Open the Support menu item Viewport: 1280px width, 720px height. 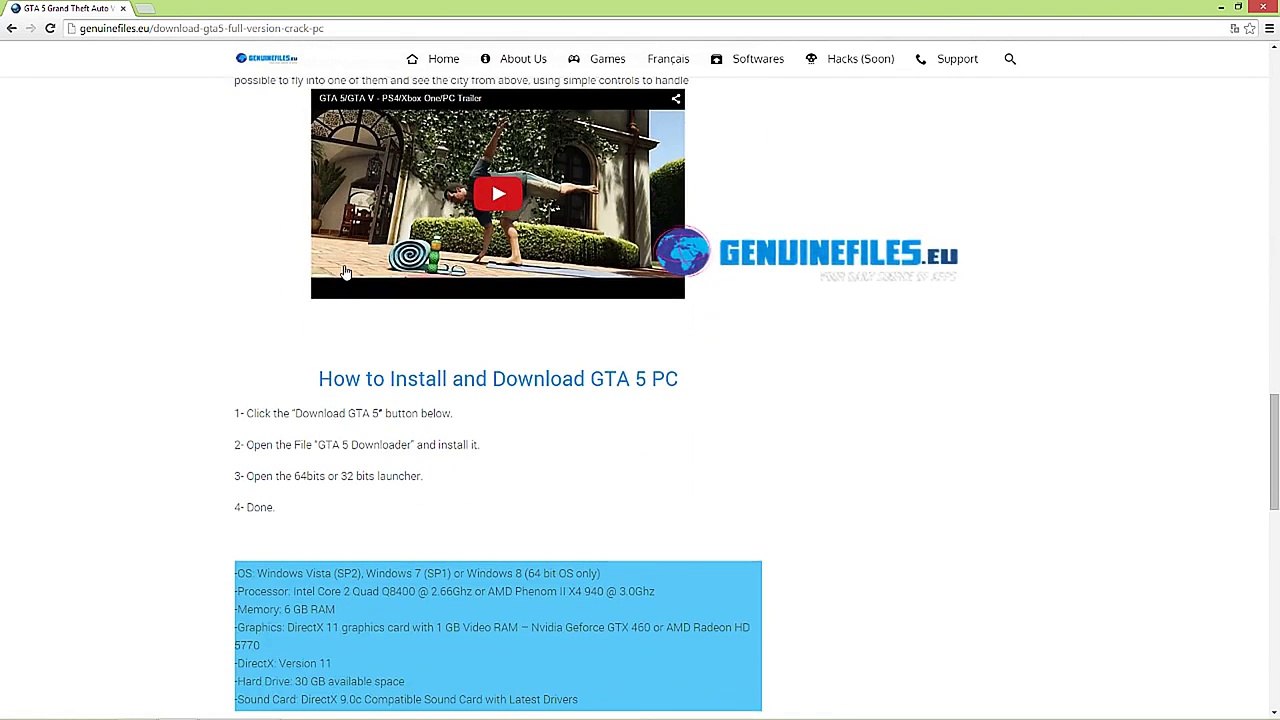957,59
